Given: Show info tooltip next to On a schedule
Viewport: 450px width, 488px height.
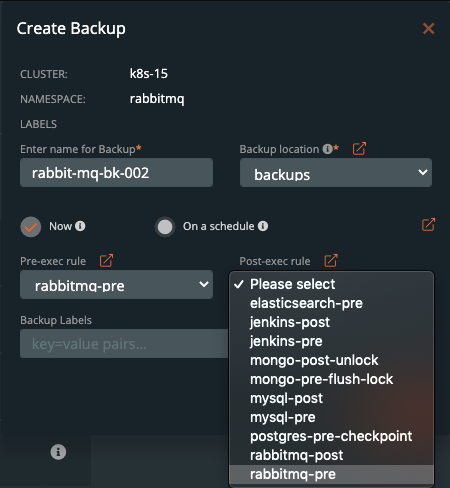Looking at the screenshot, I should [263, 226].
